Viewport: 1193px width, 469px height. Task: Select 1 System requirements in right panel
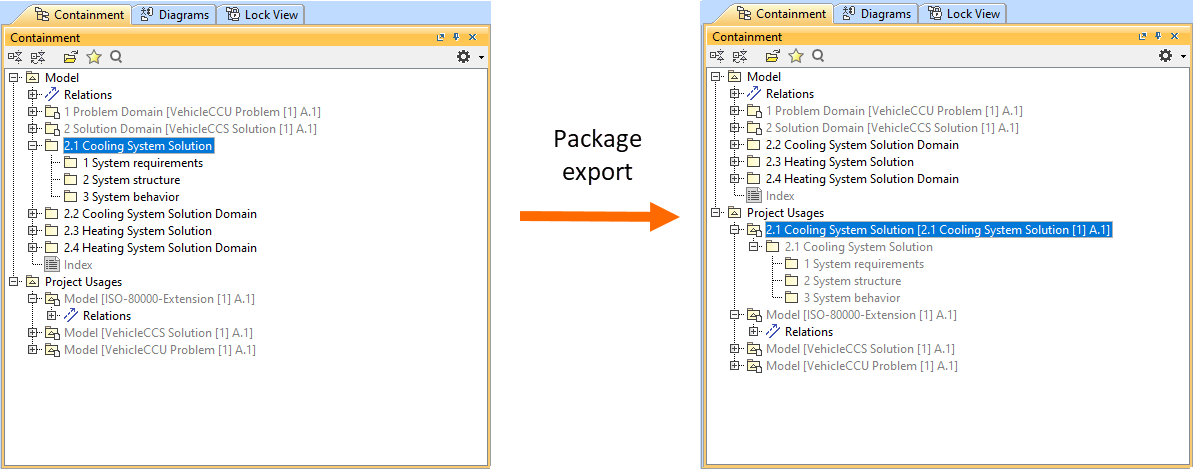pyautogui.click(x=864, y=264)
